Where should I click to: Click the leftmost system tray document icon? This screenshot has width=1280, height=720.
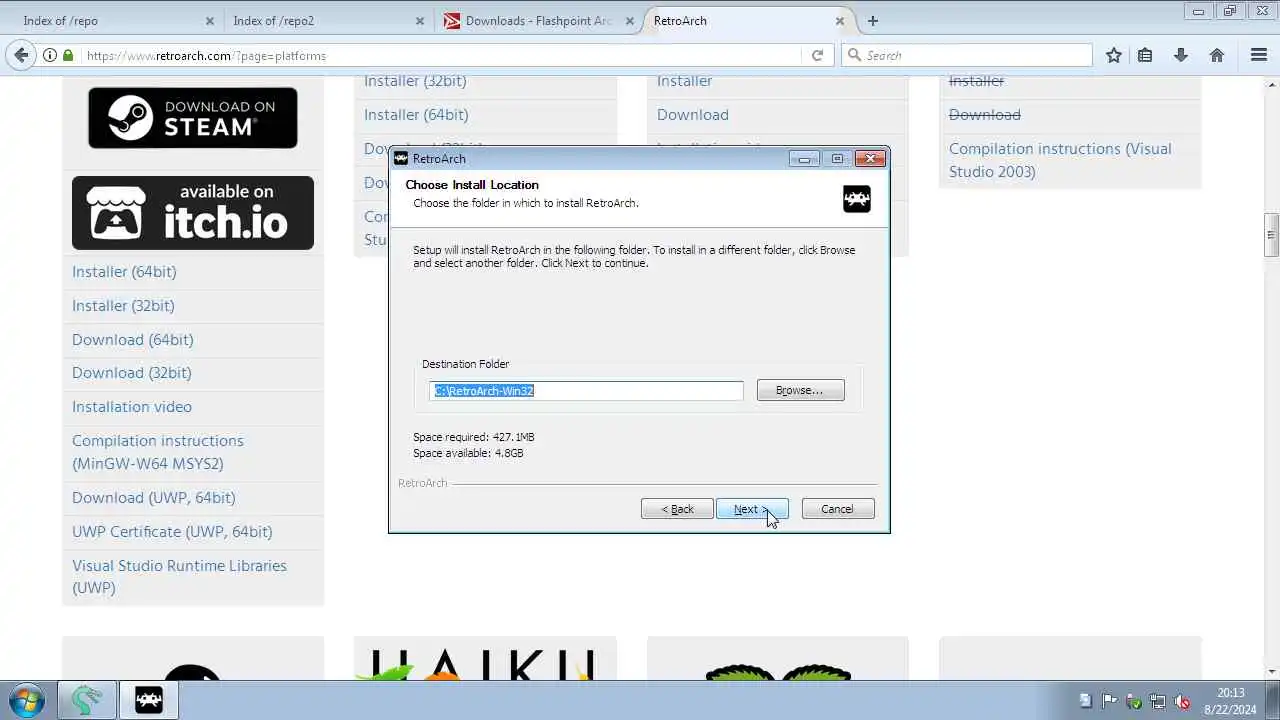point(1085,701)
